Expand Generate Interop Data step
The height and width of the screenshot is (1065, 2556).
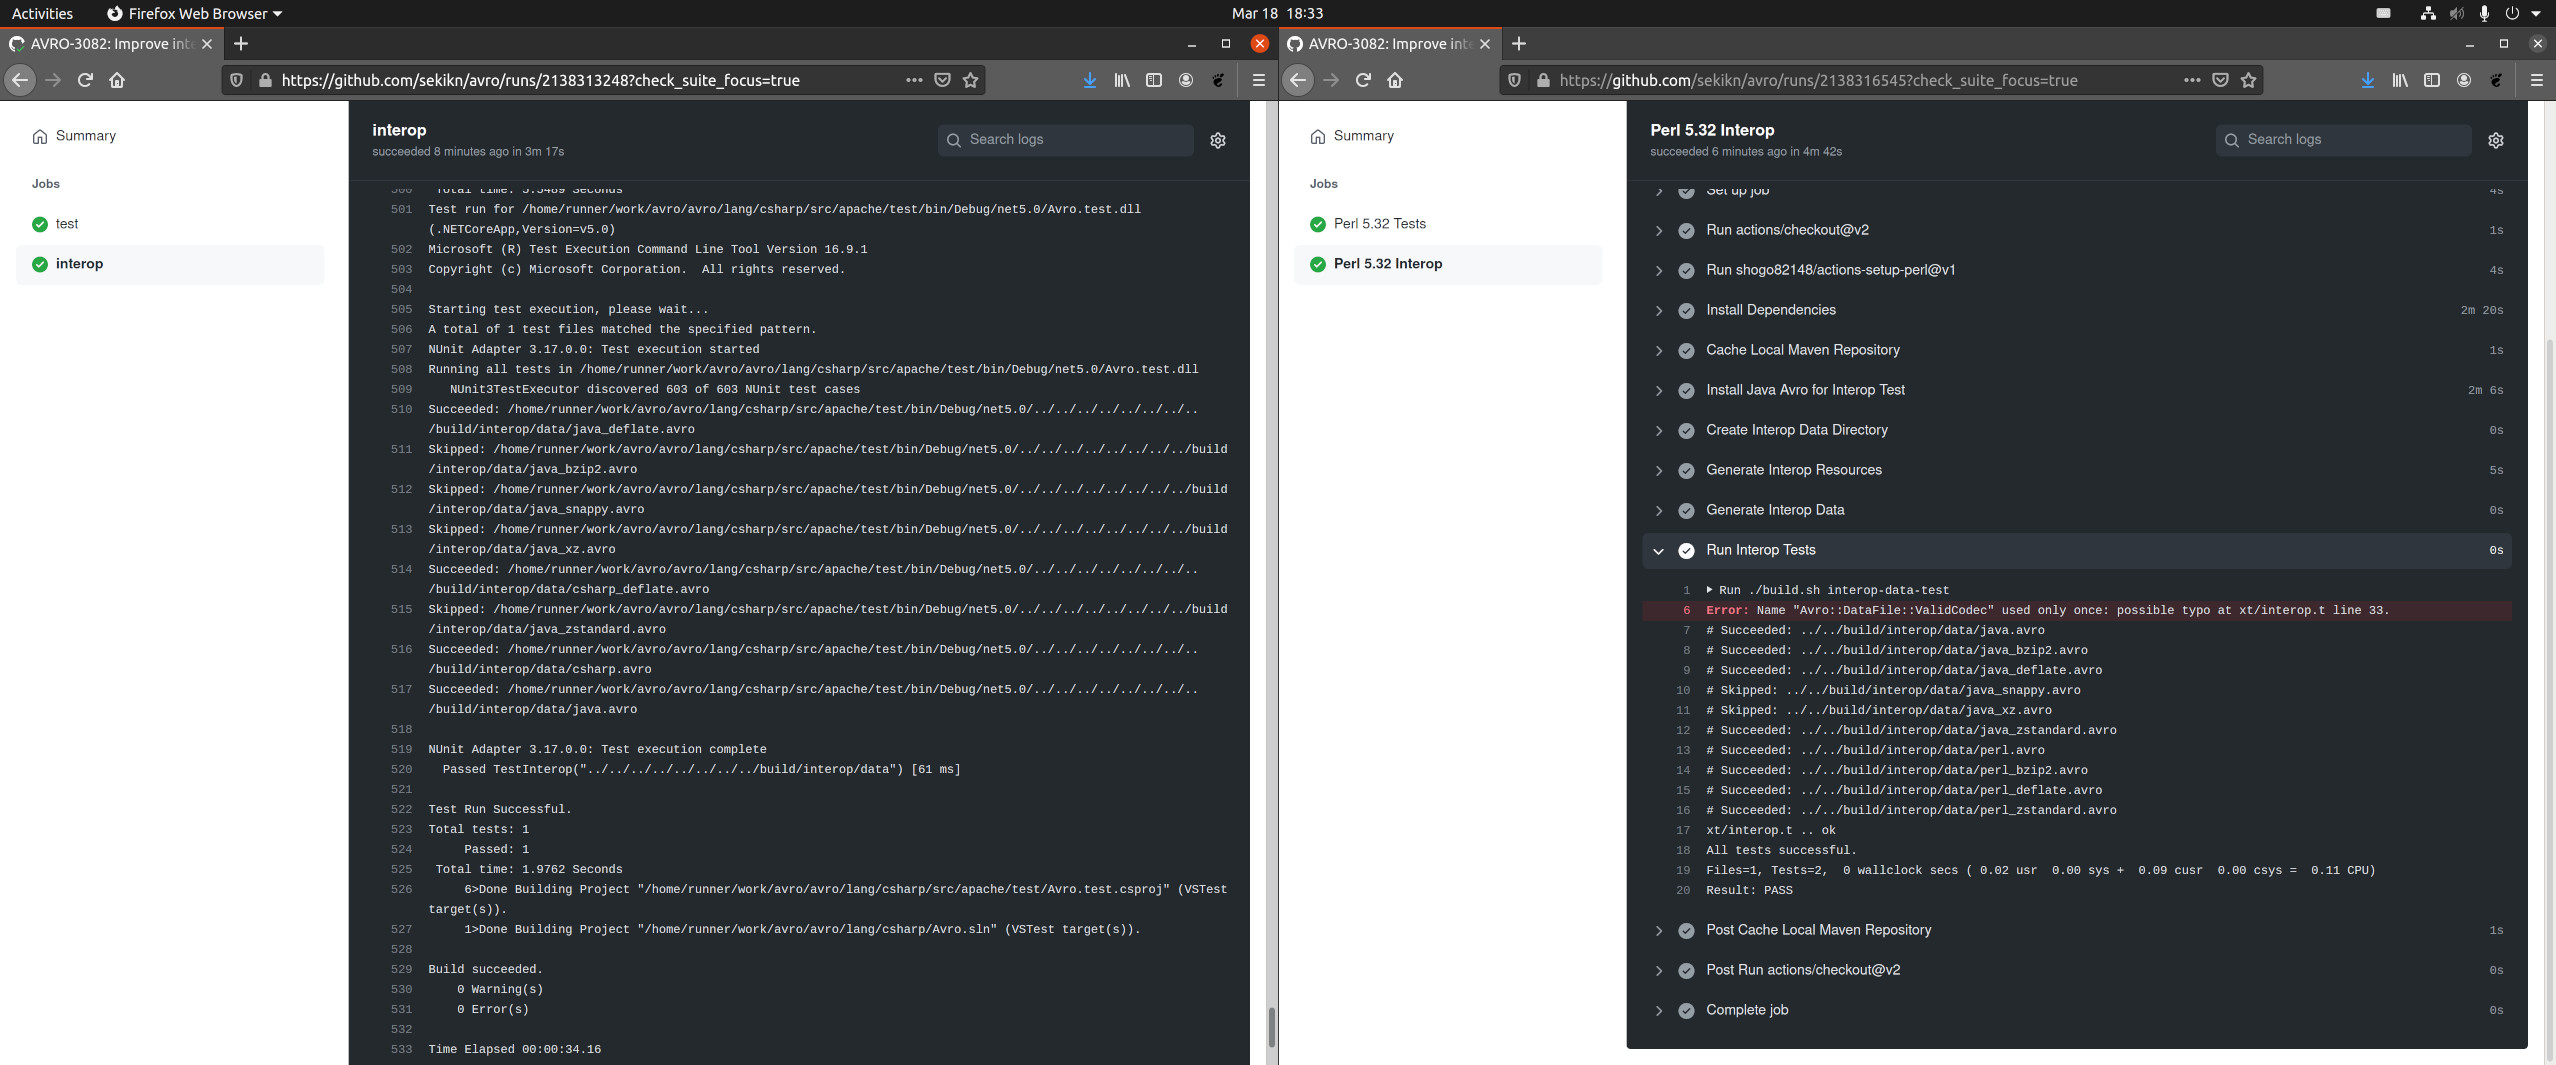[x=2078, y=510]
